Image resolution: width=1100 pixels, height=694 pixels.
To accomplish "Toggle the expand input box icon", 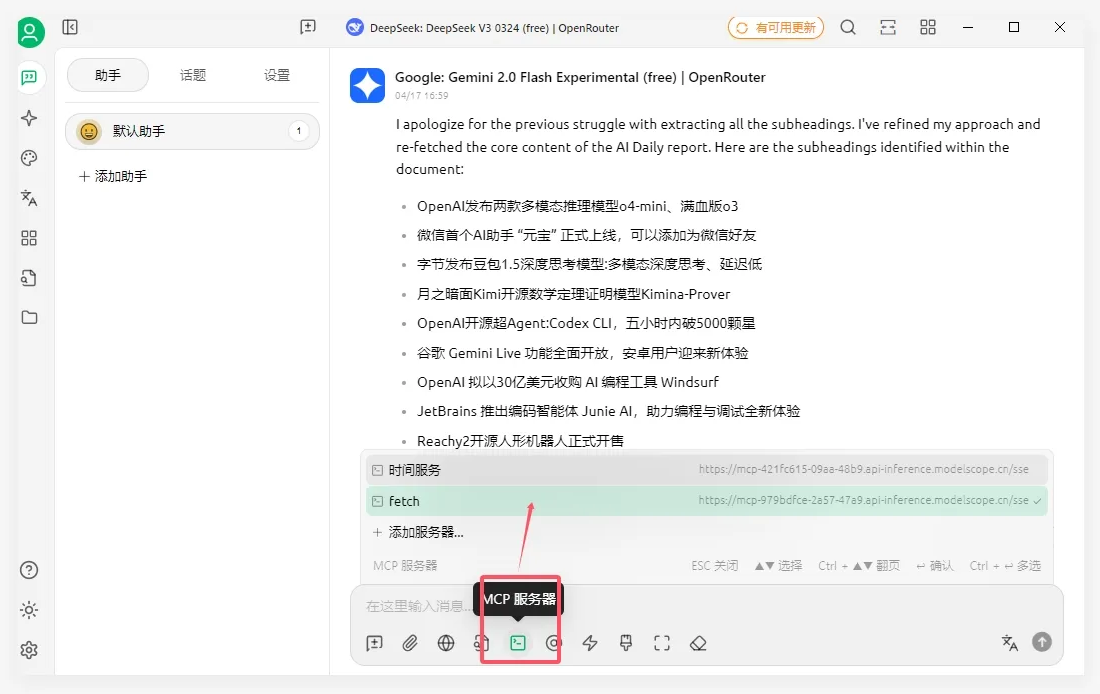I will coord(662,643).
